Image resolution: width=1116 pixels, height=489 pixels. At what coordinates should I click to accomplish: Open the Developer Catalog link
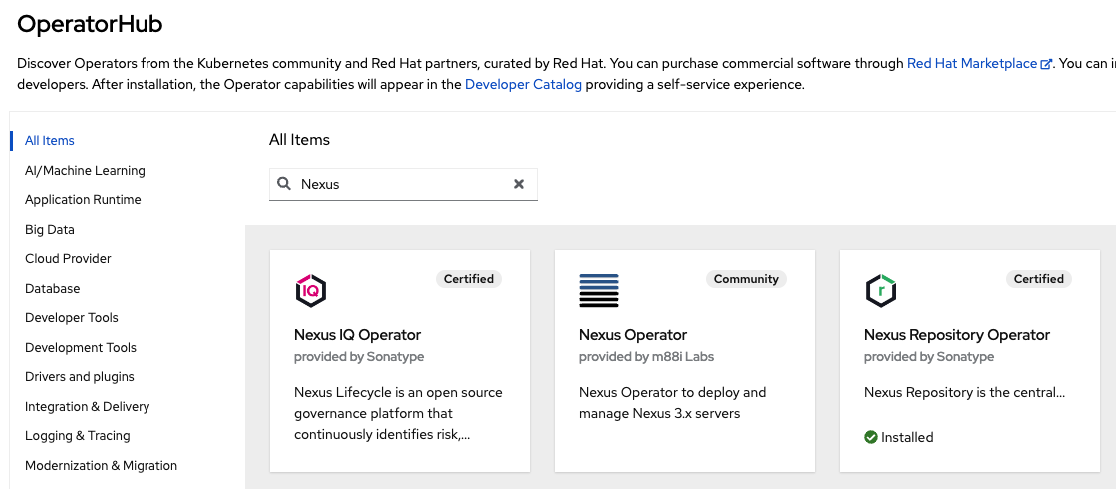(523, 85)
